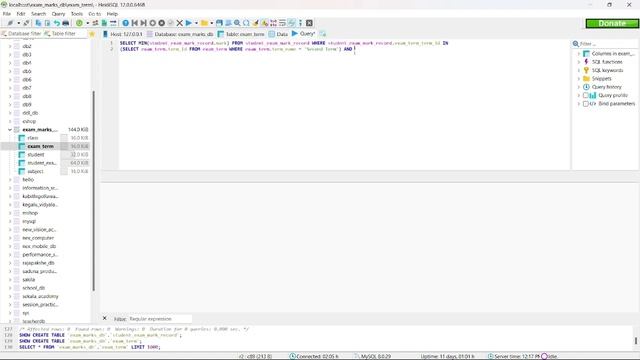Open the Refresh dropdown arrow in toolbar
640x360 pixels.
coord(87,23)
